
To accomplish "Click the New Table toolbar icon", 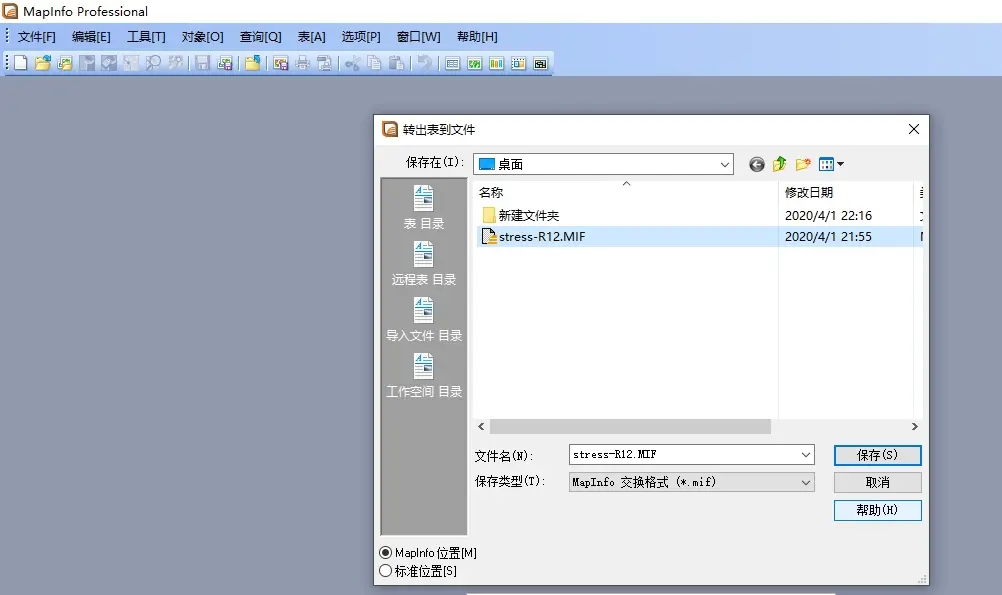I will click(20, 63).
